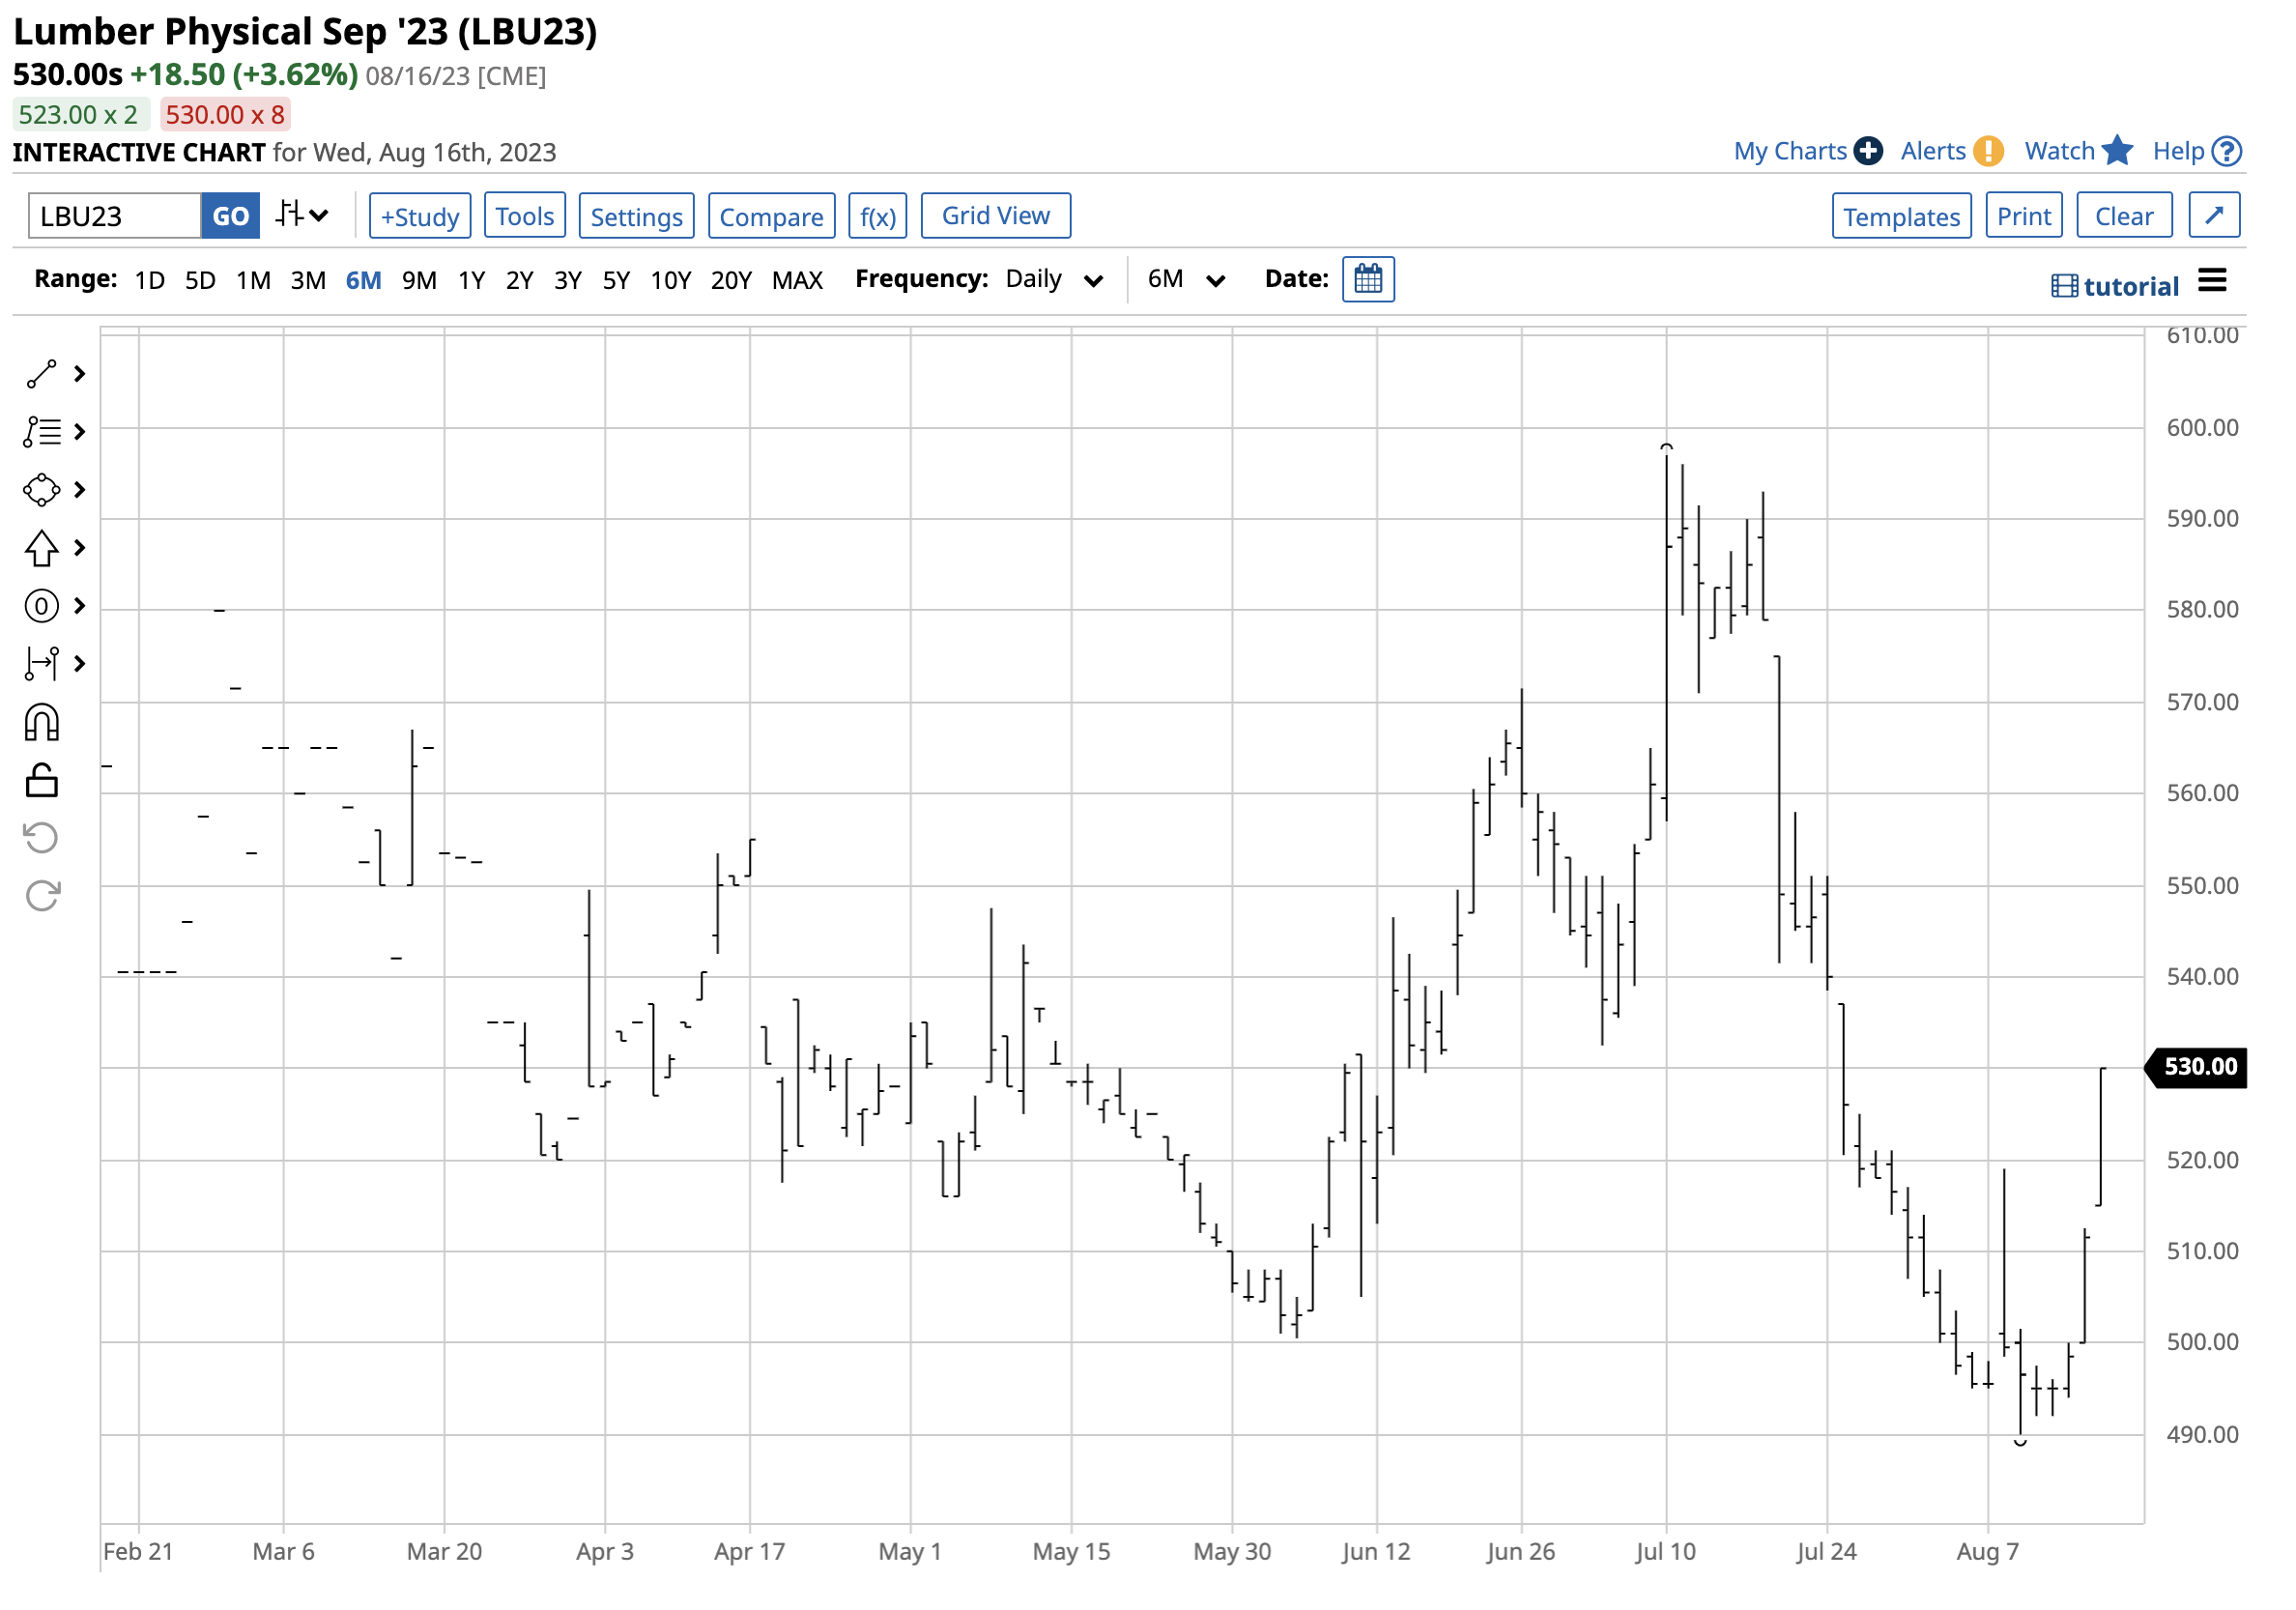
Task: Open the f(x) expressions button
Action: pos(878,216)
